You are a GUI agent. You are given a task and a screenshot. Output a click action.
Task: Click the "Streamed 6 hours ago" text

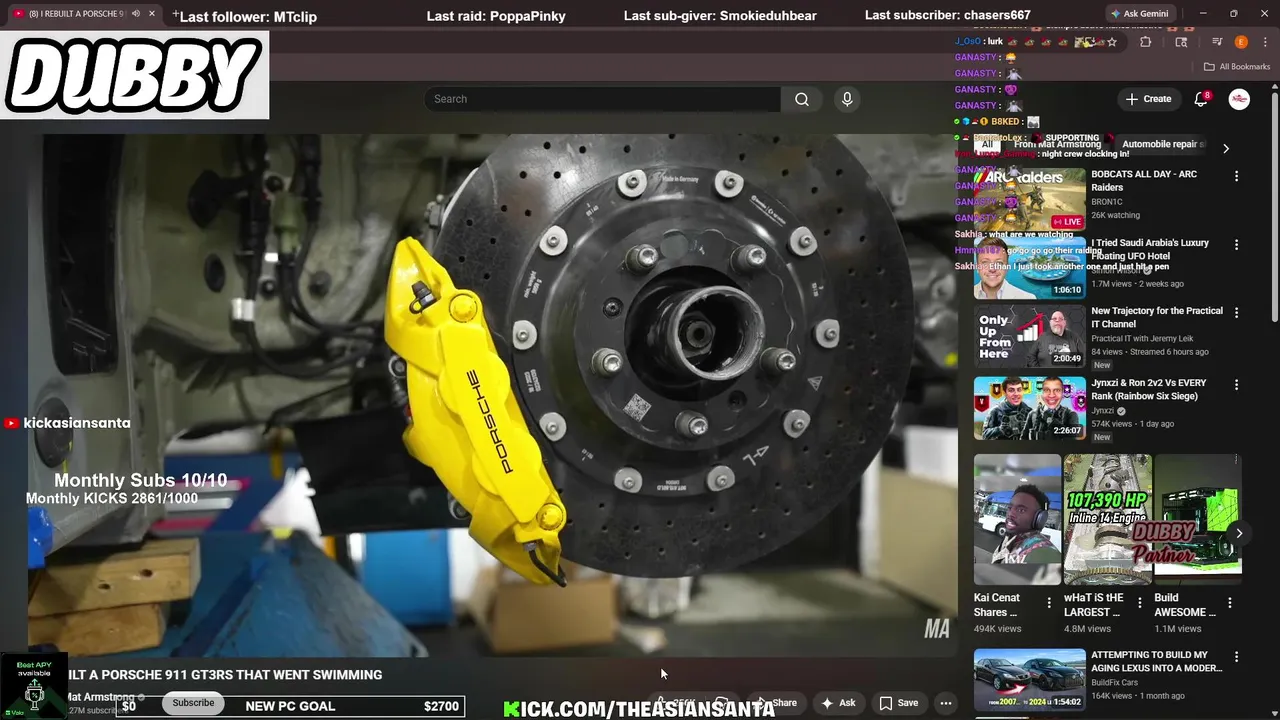coord(1168,352)
